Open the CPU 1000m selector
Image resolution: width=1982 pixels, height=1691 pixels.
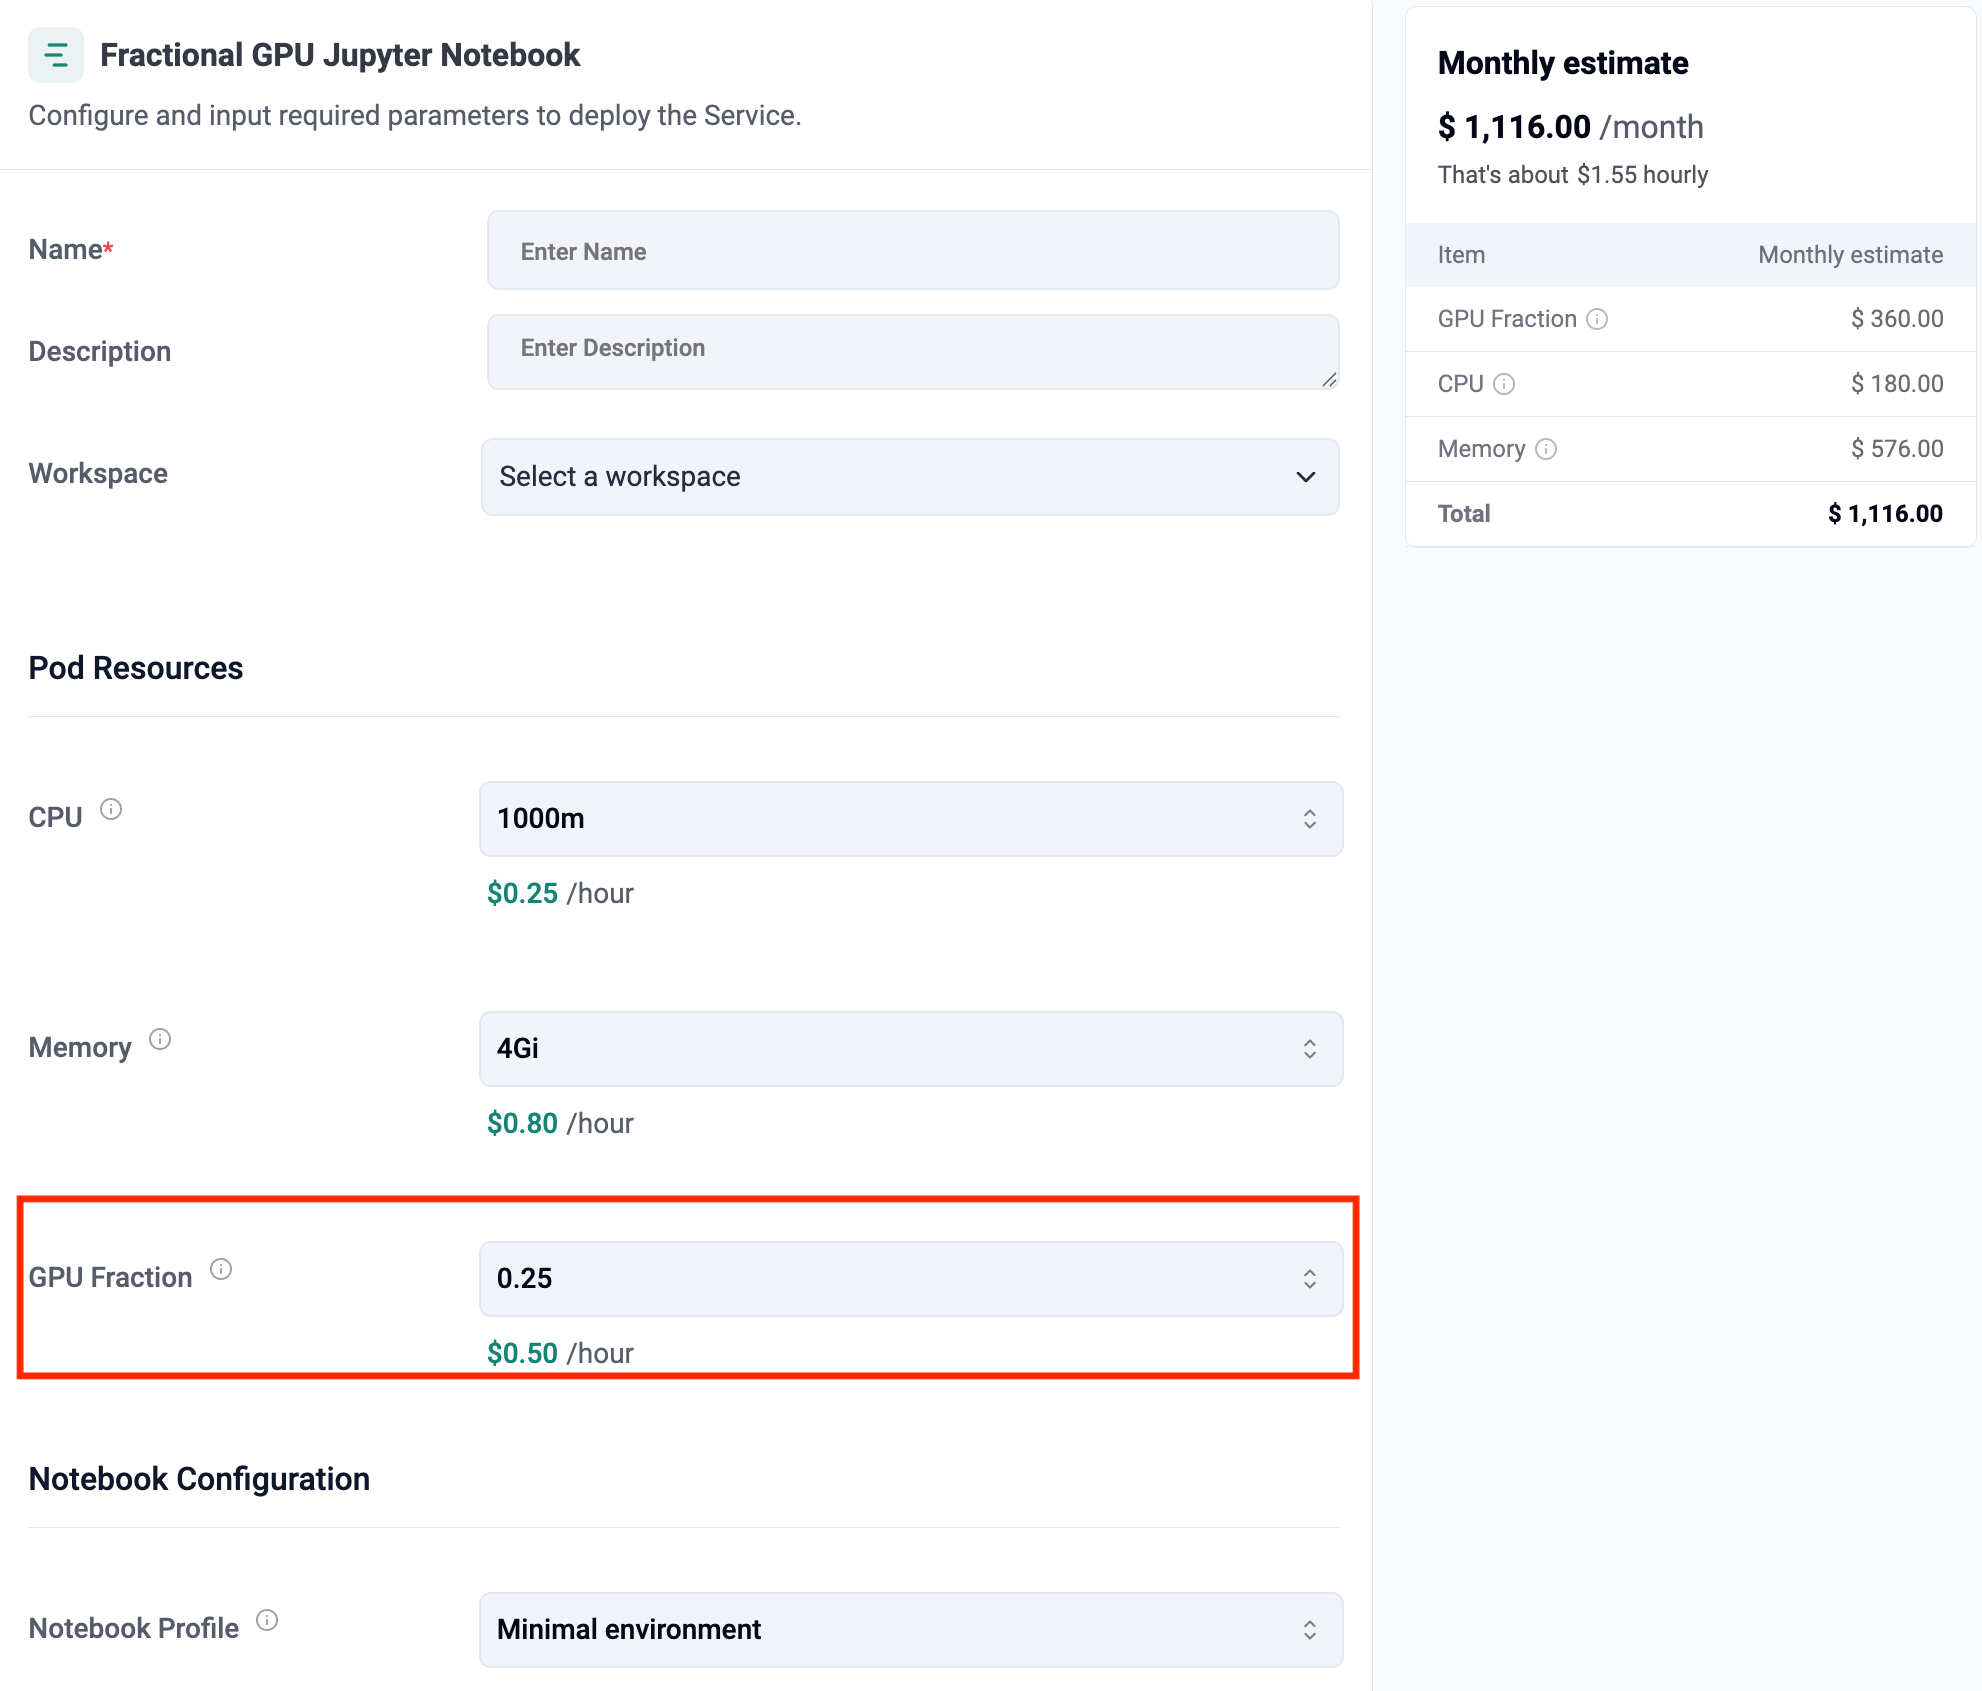(910, 819)
